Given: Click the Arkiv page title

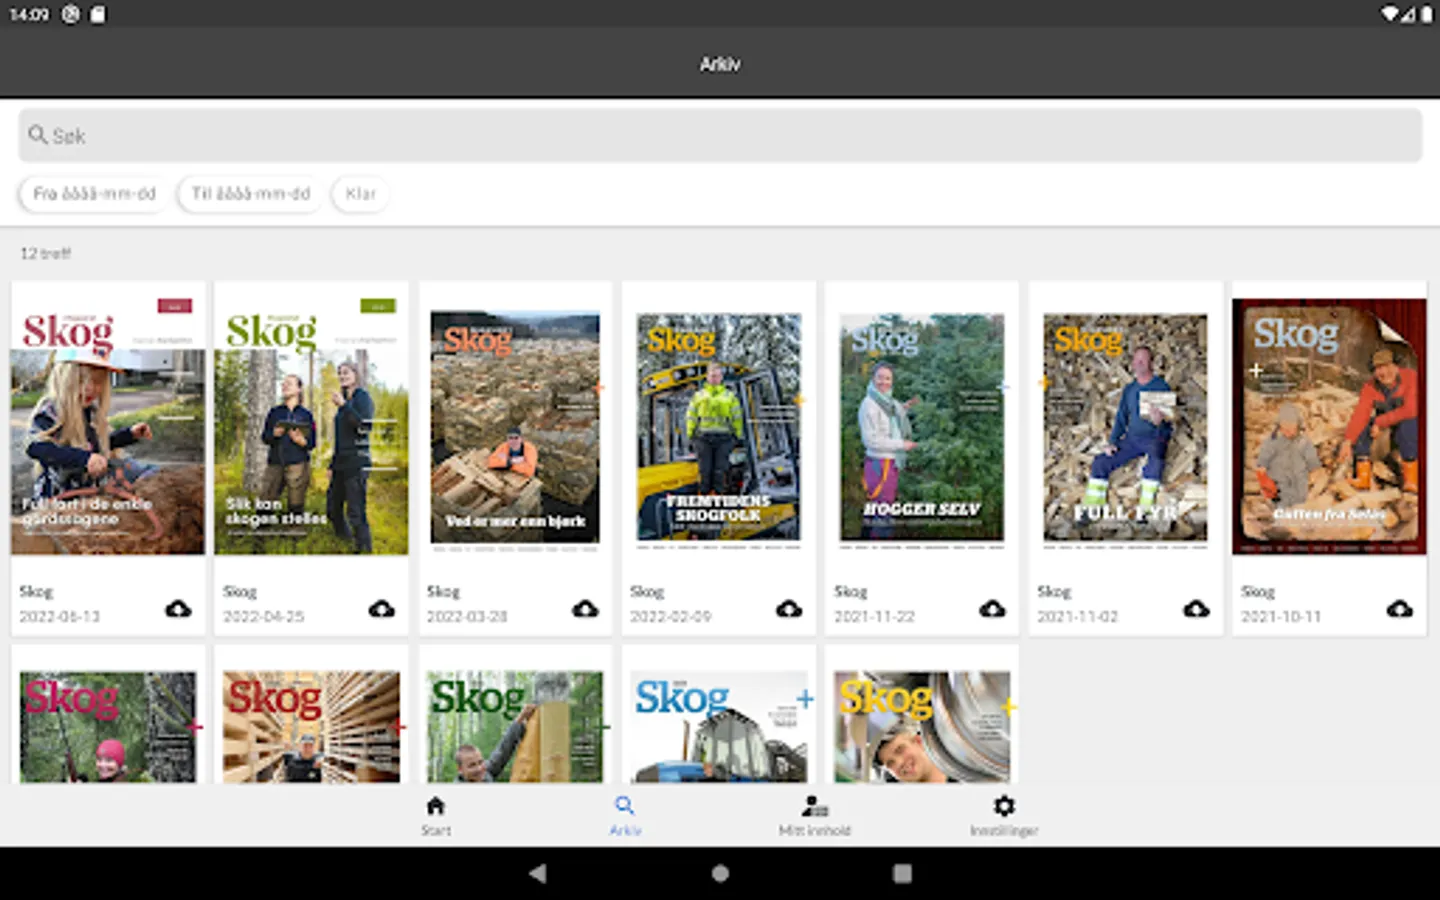Looking at the screenshot, I should click(720, 64).
